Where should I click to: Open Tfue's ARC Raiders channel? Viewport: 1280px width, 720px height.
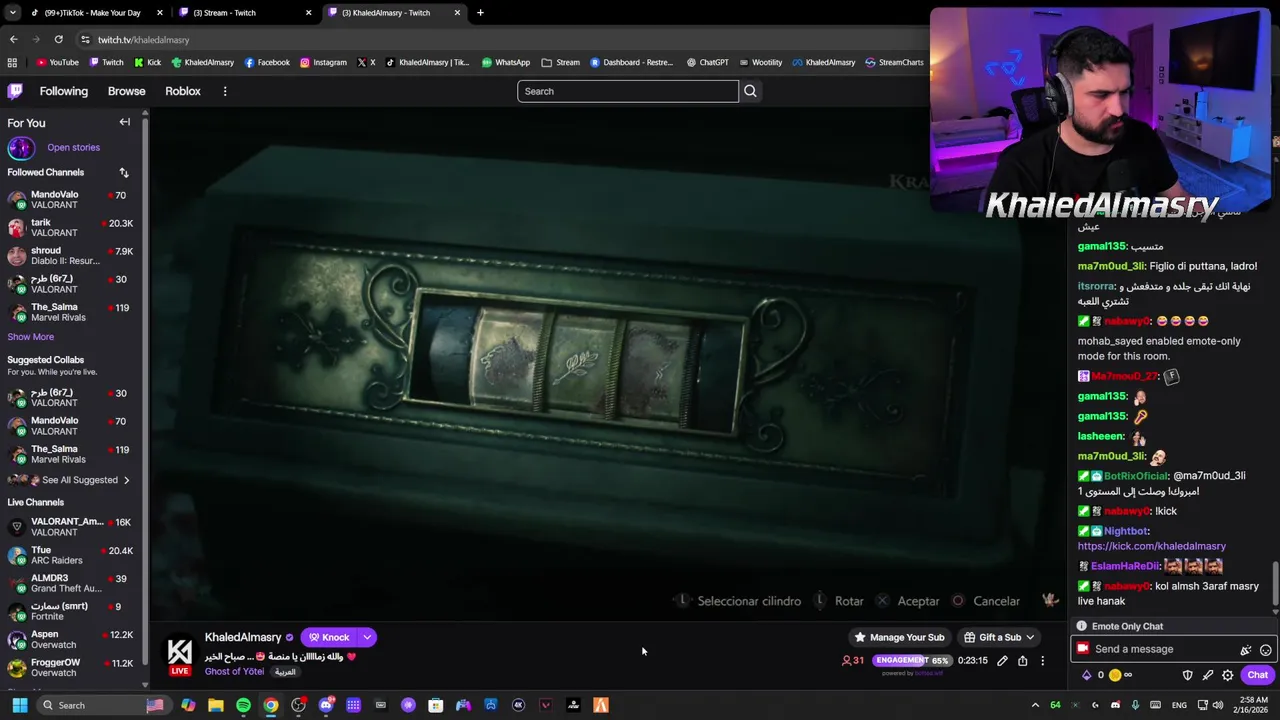pyautogui.click(x=70, y=555)
